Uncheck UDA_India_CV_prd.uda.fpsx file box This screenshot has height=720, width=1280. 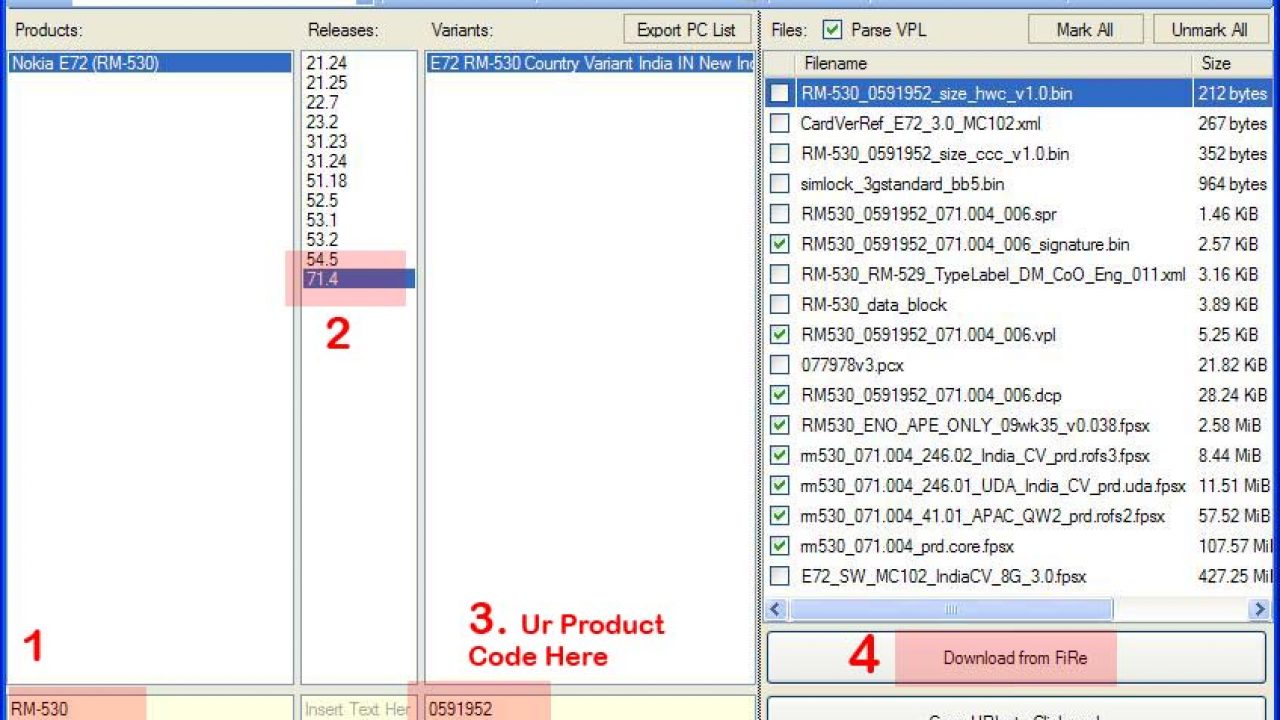779,486
